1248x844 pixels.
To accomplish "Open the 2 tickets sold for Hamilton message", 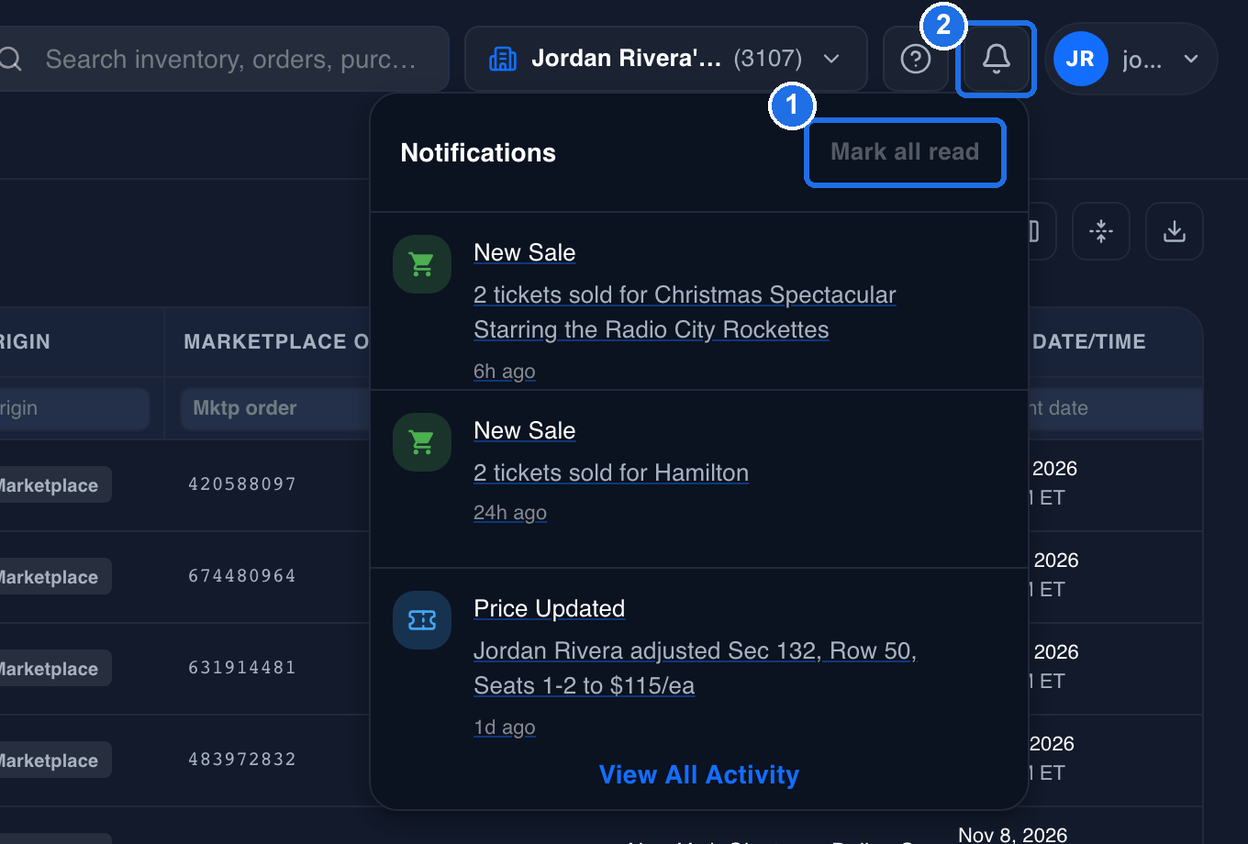I will point(611,473).
